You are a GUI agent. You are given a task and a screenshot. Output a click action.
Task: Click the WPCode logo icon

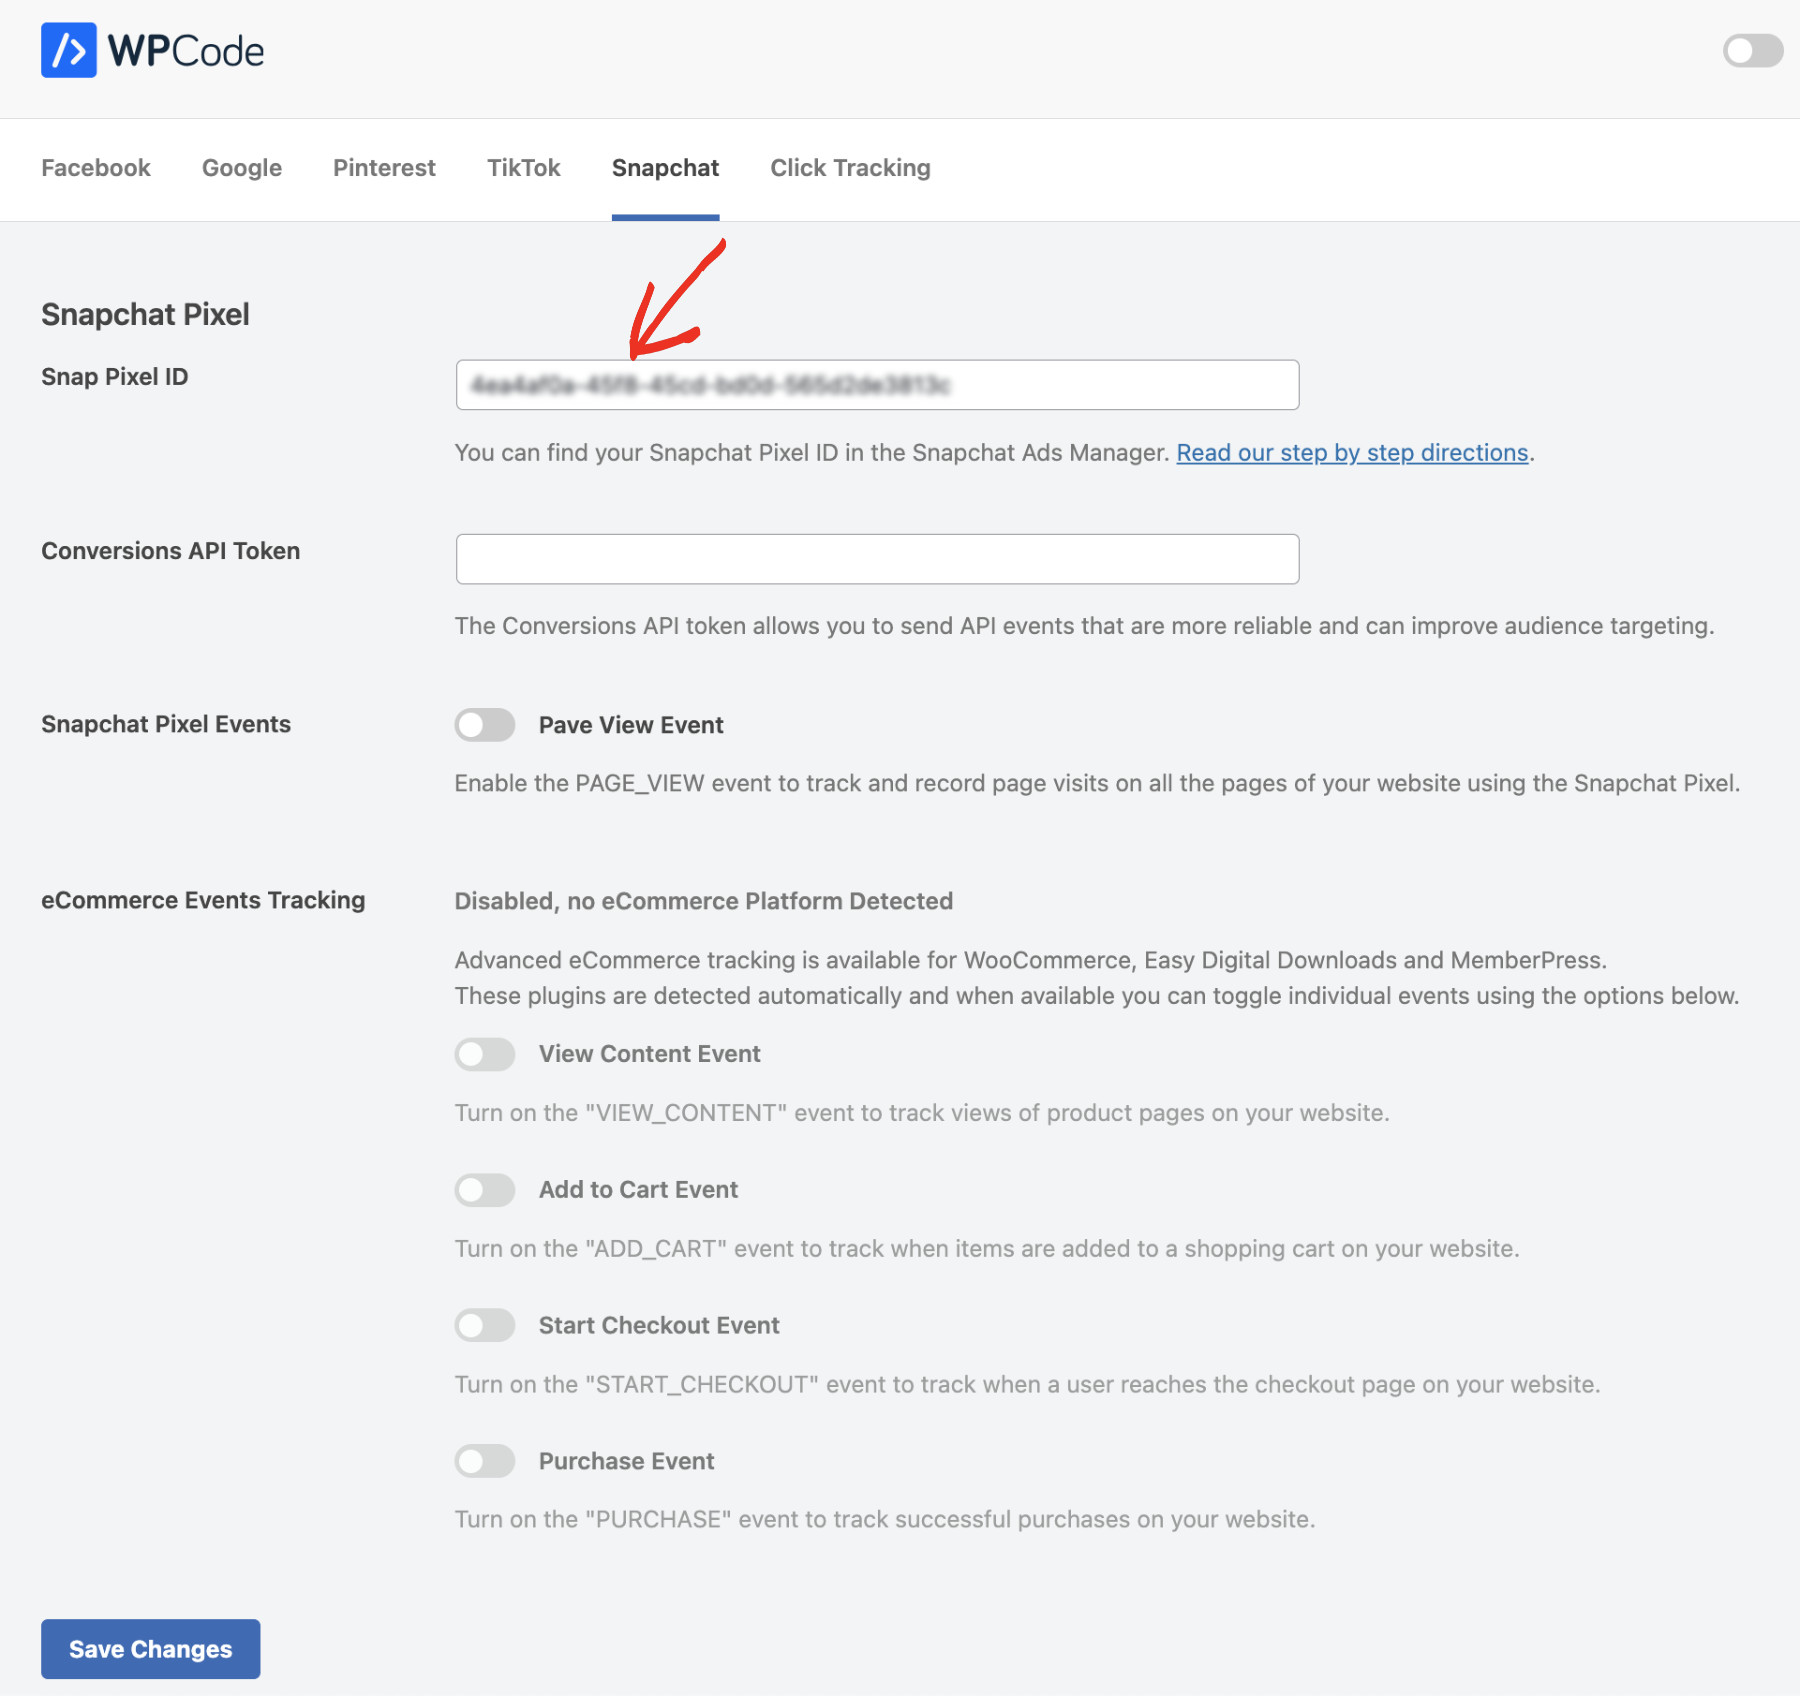[x=68, y=50]
